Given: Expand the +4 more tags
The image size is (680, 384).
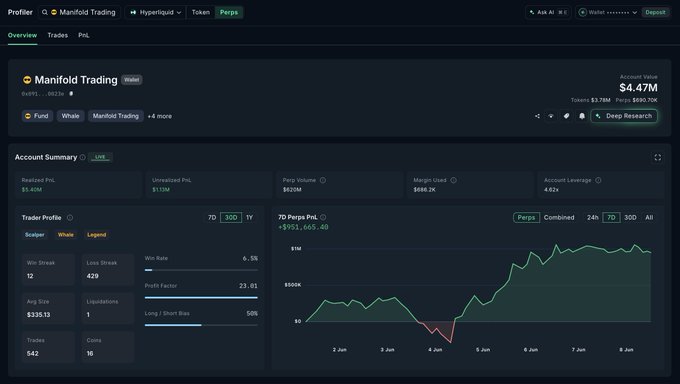Looking at the screenshot, I should pyautogui.click(x=160, y=116).
